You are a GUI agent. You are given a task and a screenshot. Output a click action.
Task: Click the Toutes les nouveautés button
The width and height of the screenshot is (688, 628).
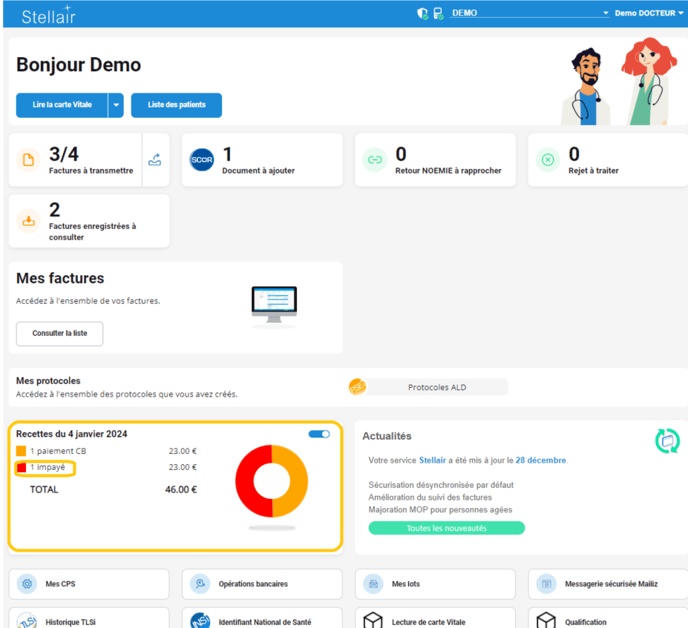pyautogui.click(x=446, y=528)
